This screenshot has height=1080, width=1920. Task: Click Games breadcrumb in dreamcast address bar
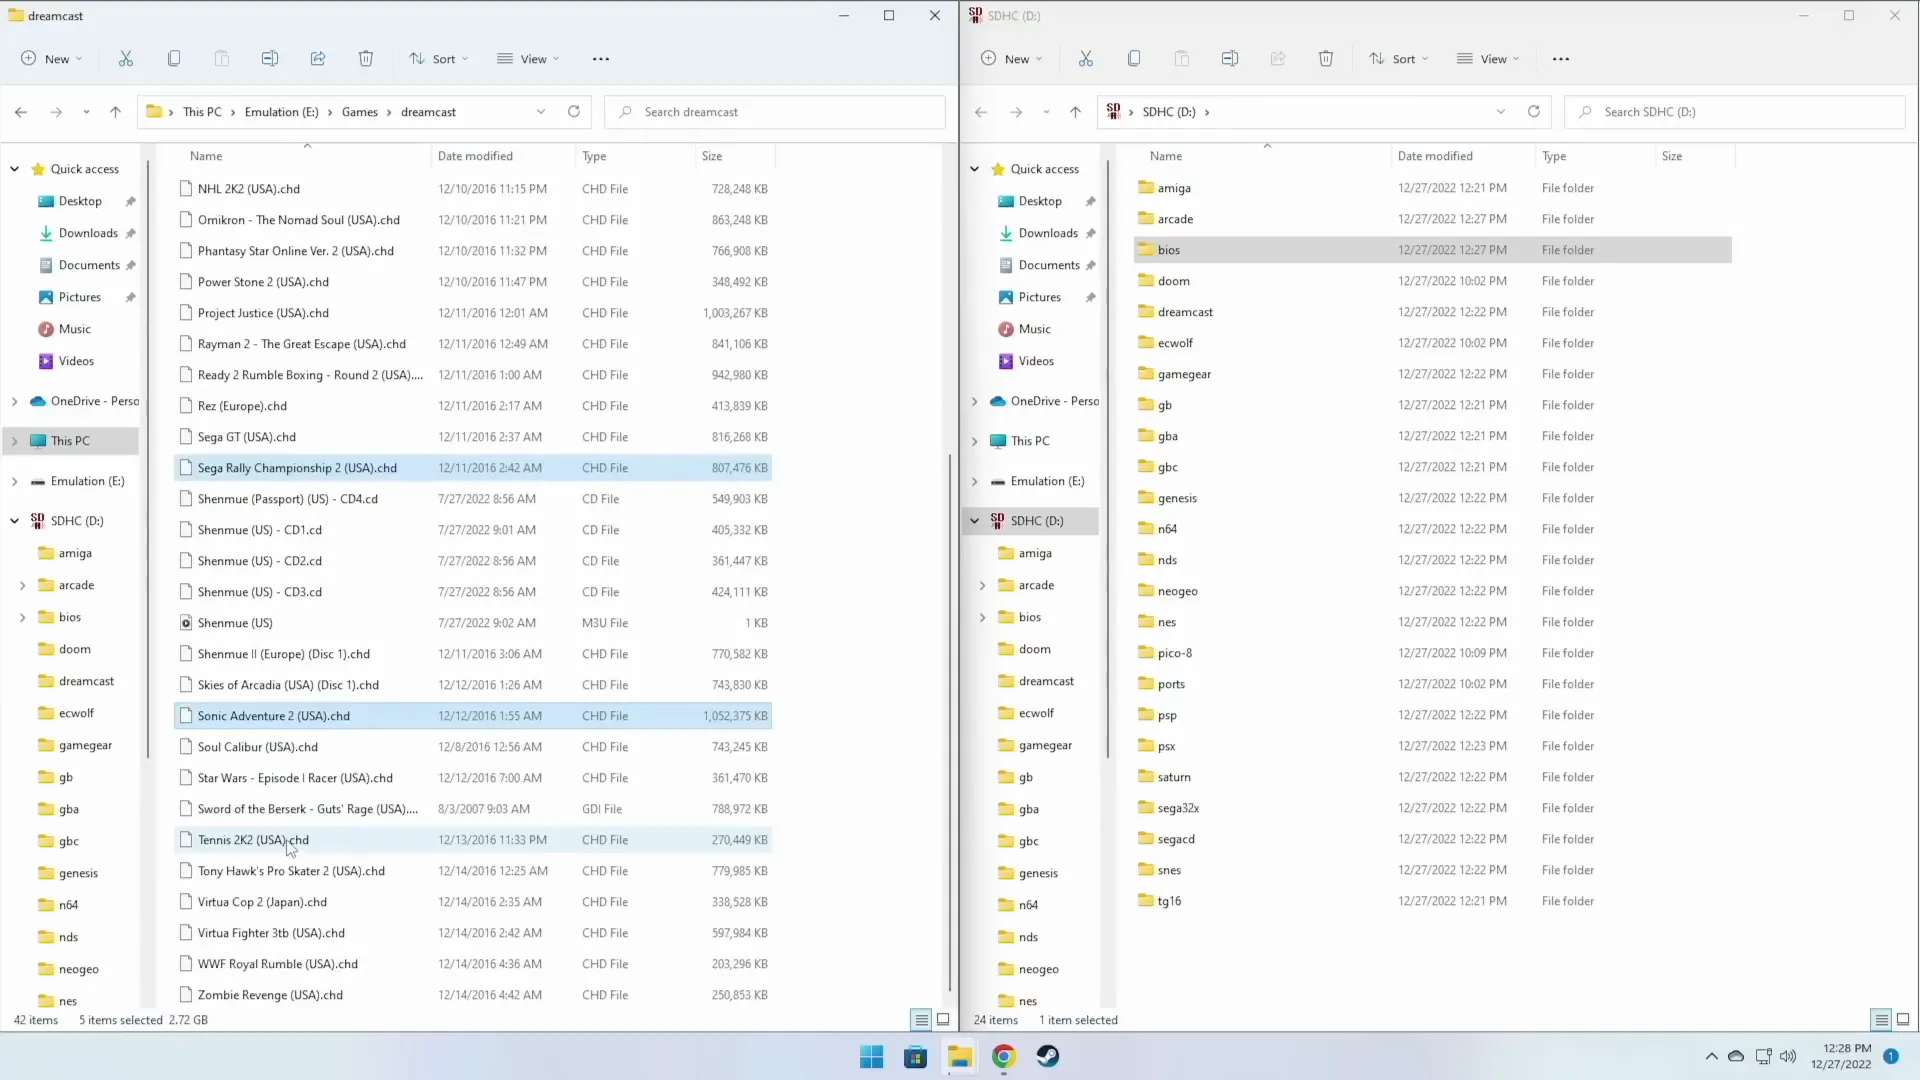click(360, 112)
